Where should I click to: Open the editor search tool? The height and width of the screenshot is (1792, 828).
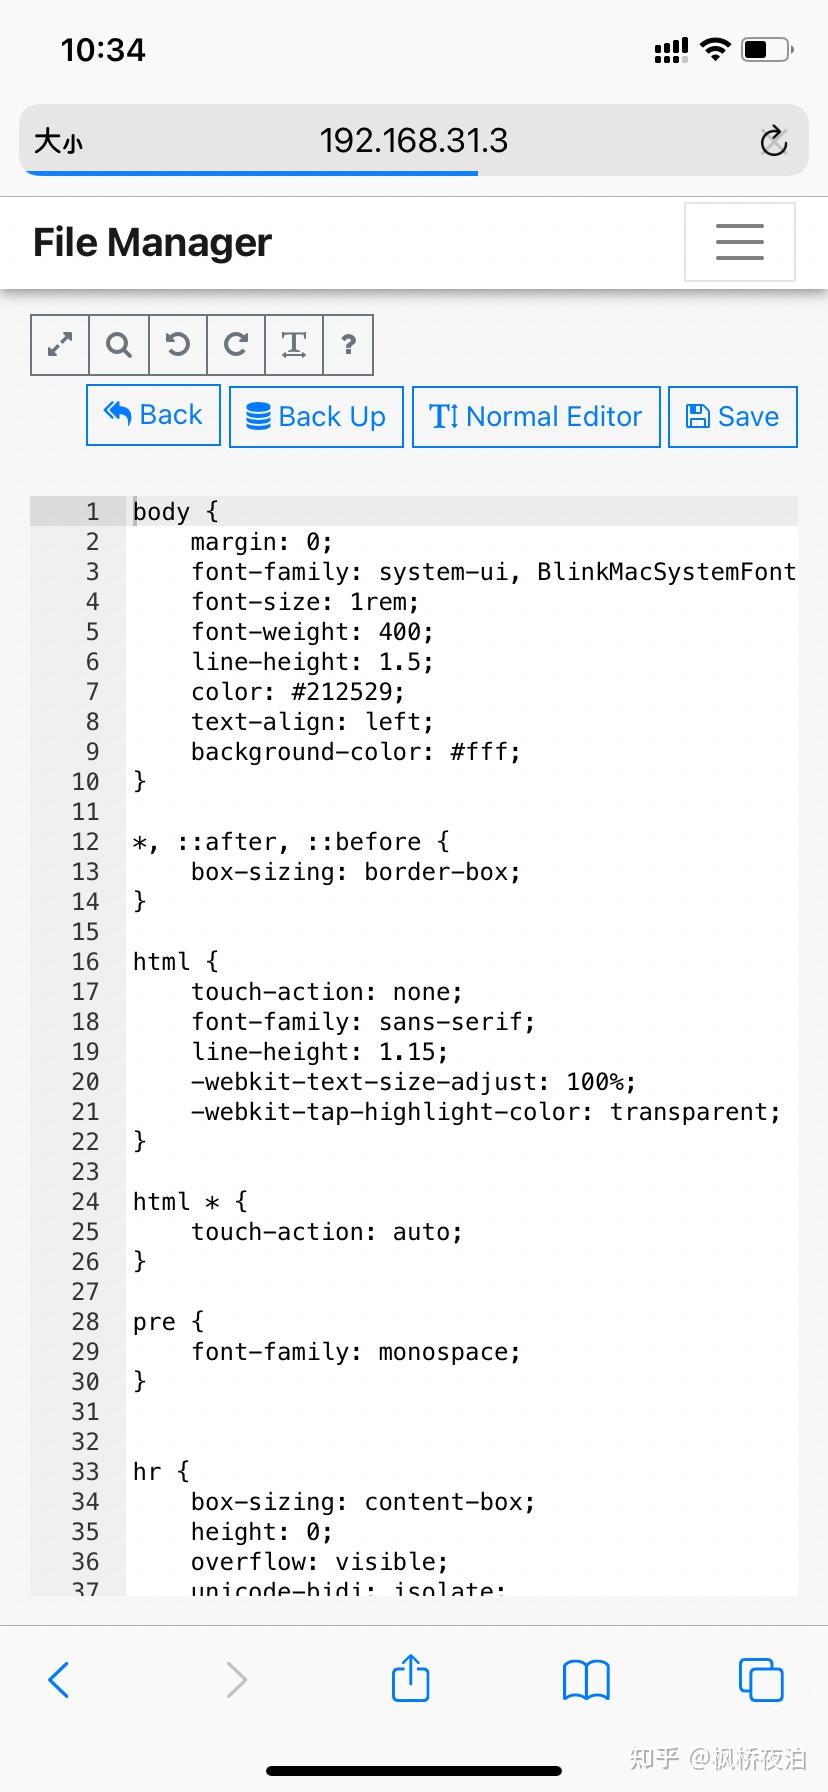119,345
